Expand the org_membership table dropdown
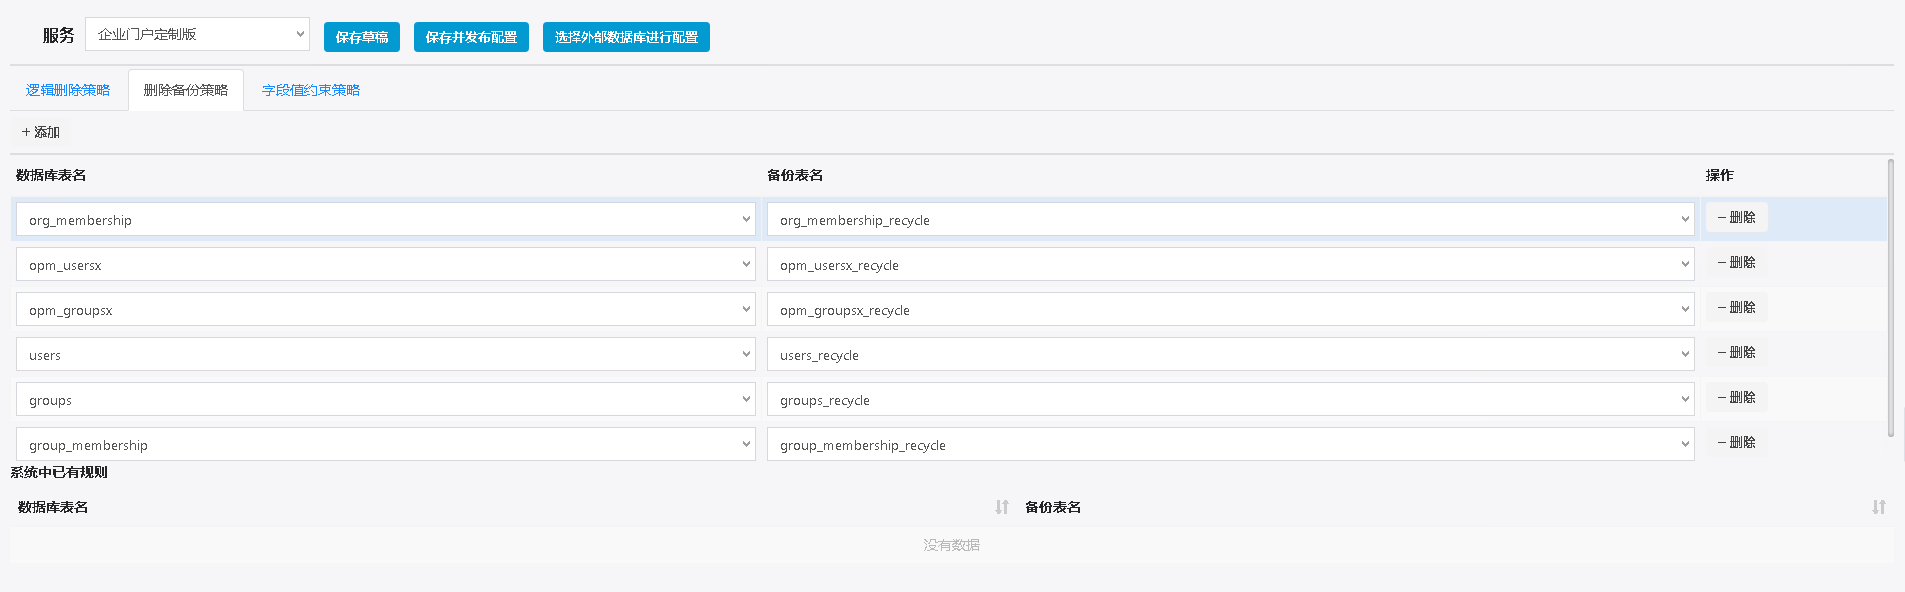1905x592 pixels. [385, 220]
